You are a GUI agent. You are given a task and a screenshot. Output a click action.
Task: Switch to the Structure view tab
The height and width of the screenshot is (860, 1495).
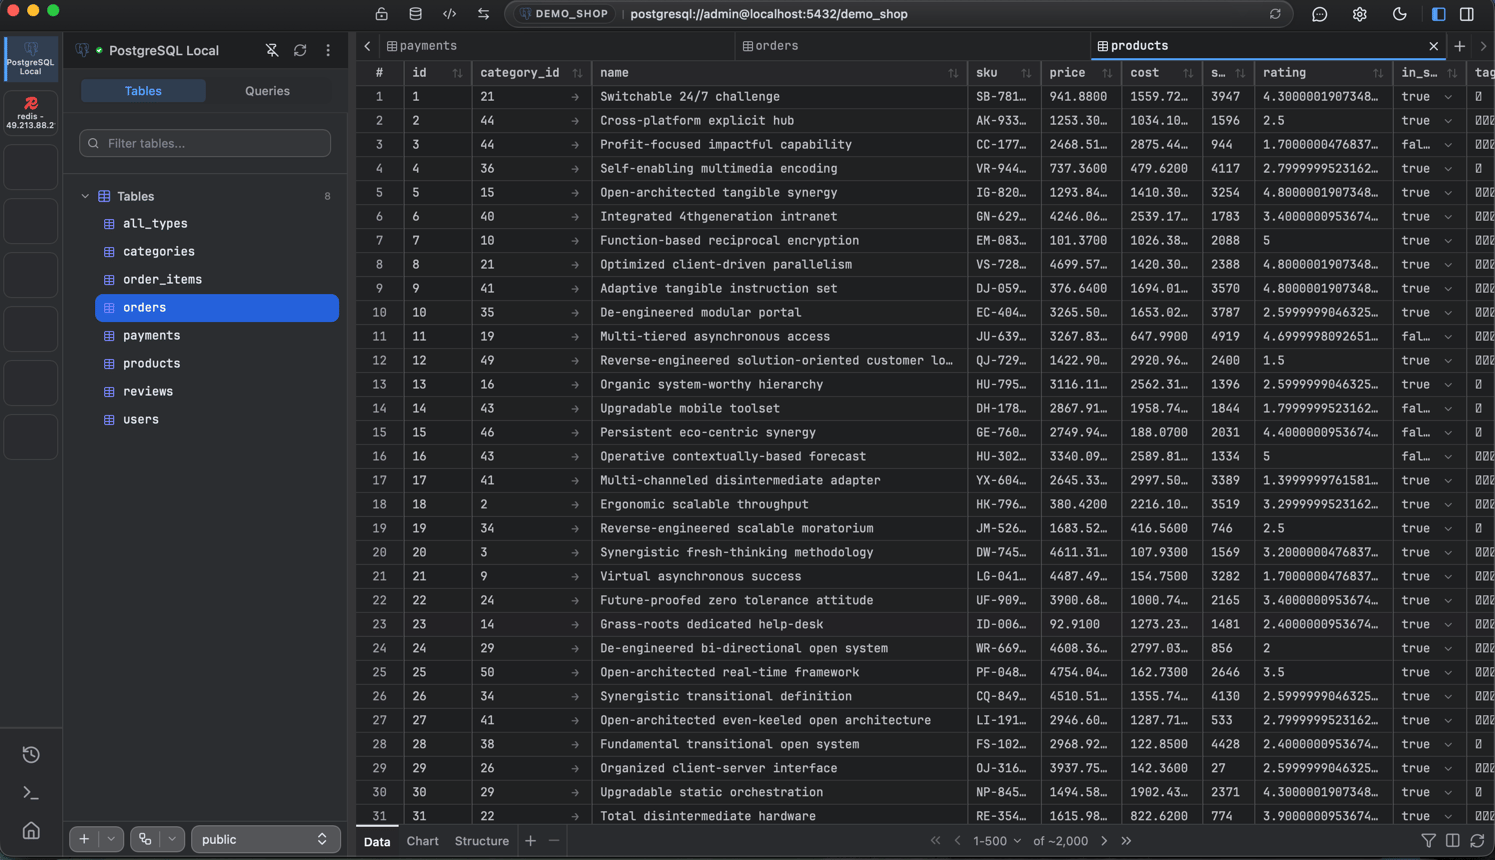tap(481, 841)
